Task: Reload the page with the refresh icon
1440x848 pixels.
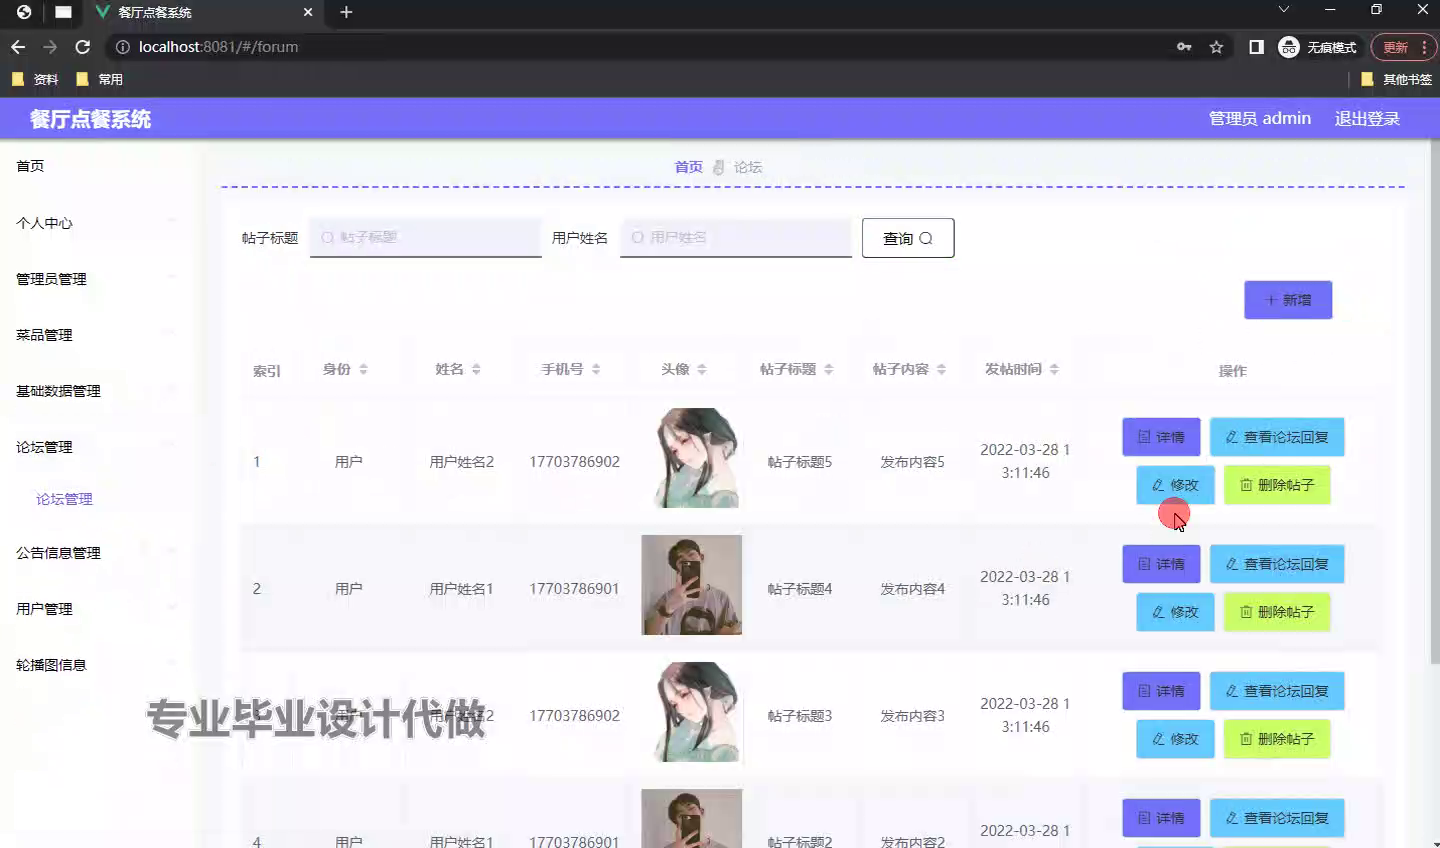Action: [x=83, y=47]
